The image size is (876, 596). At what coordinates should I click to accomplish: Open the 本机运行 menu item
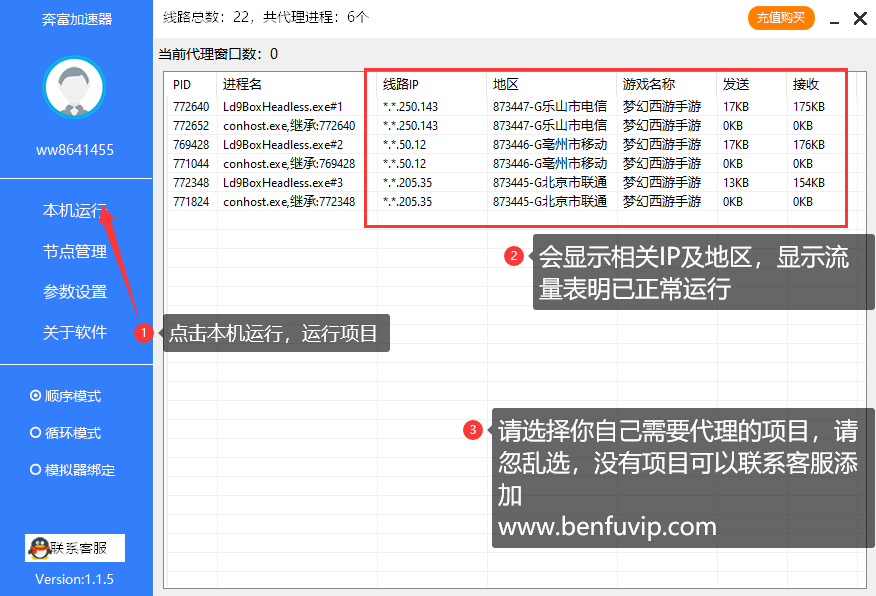pyautogui.click(x=74, y=211)
